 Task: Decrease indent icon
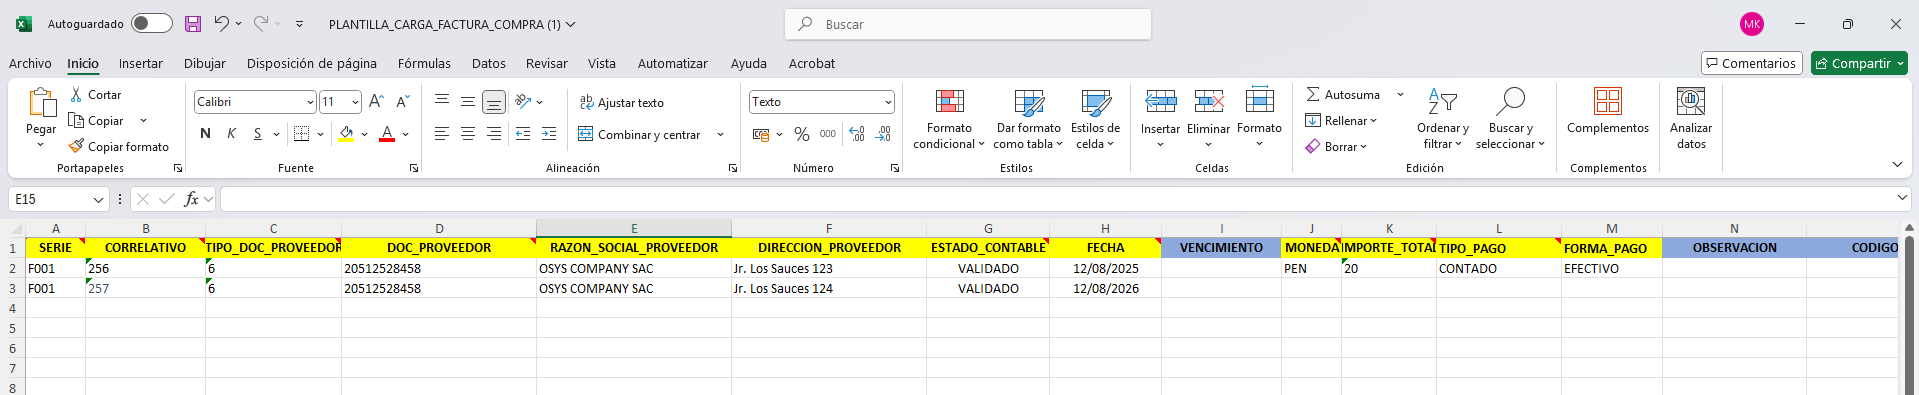point(523,133)
